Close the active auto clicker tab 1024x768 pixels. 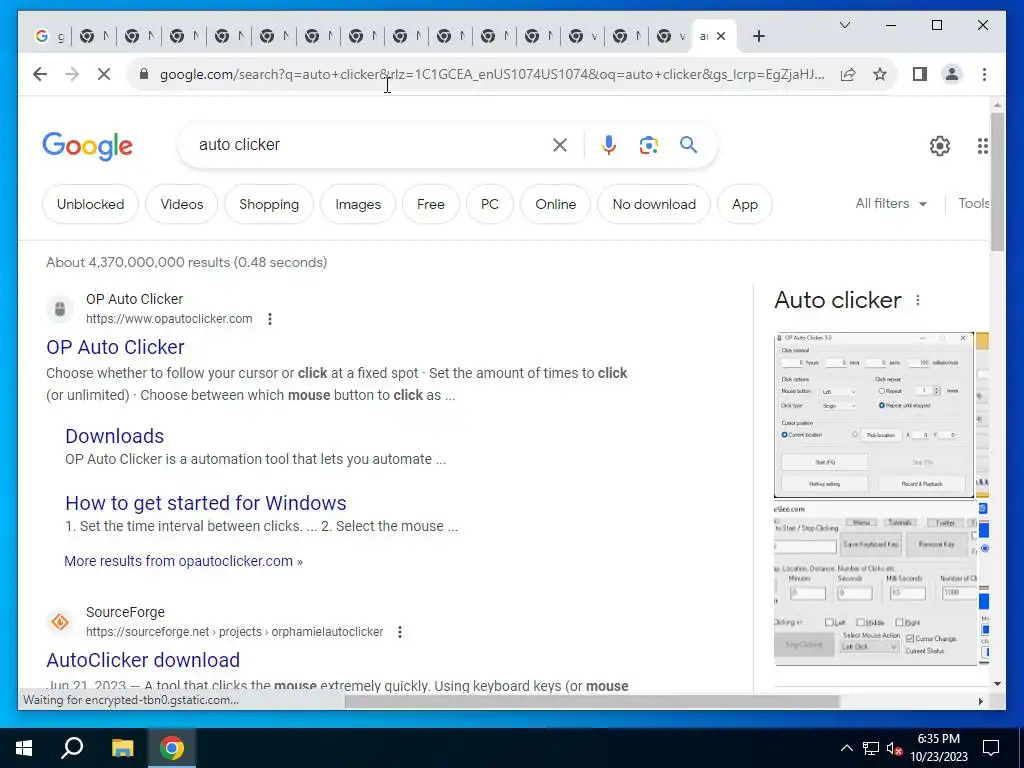pos(721,37)
